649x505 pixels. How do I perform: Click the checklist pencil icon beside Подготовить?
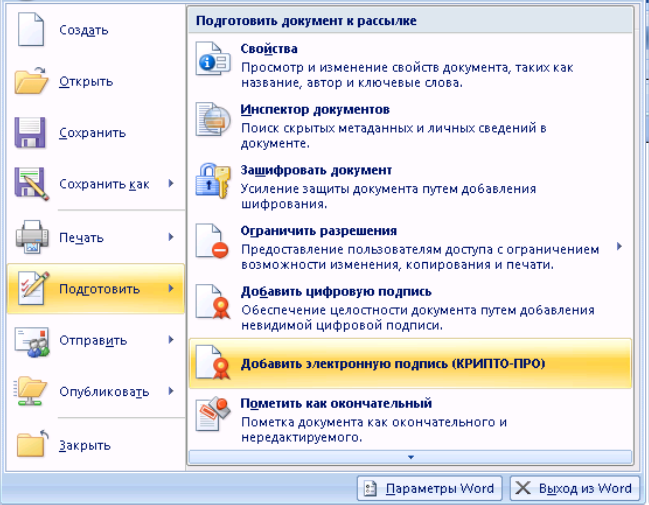tap(34, 288)
